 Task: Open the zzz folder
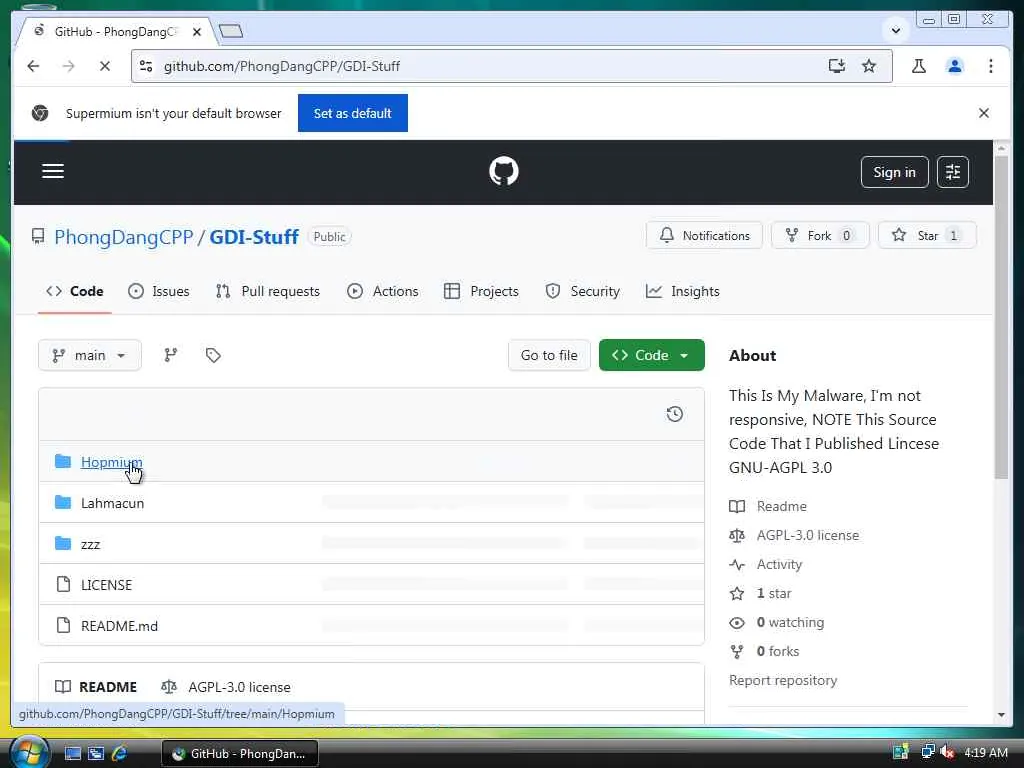click(90, 544)
